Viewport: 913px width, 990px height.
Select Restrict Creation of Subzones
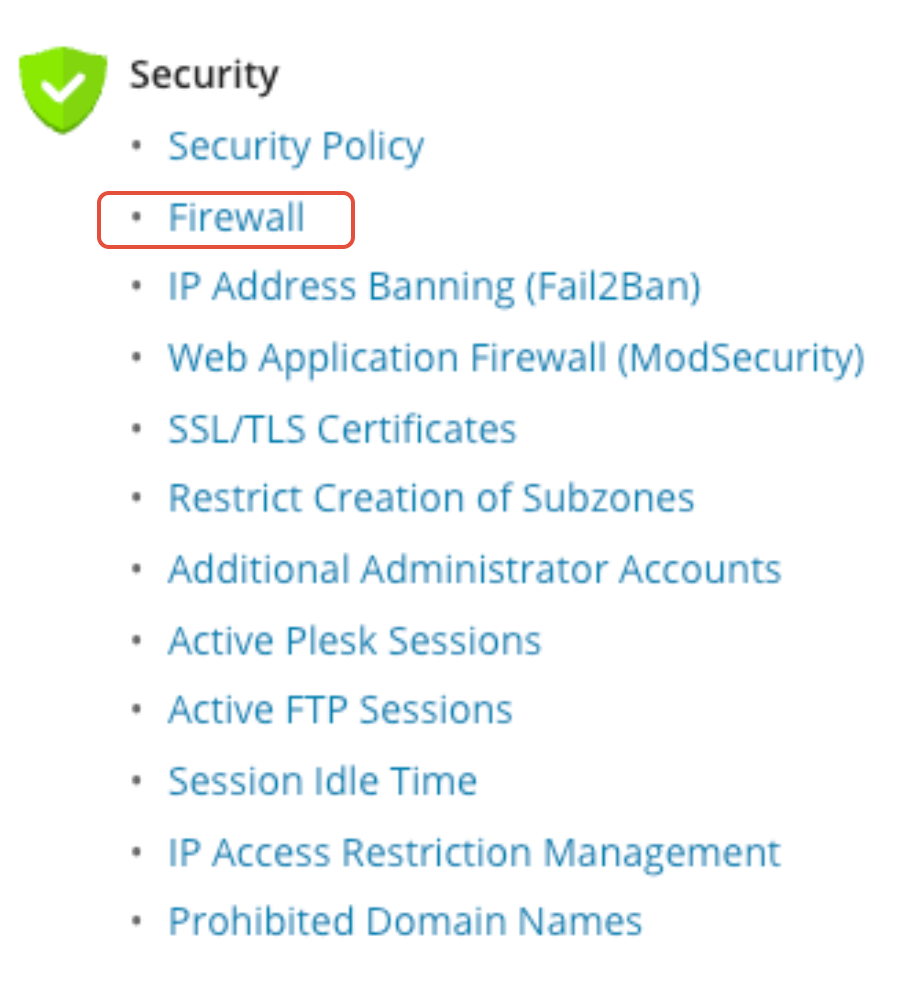point(431,498)
